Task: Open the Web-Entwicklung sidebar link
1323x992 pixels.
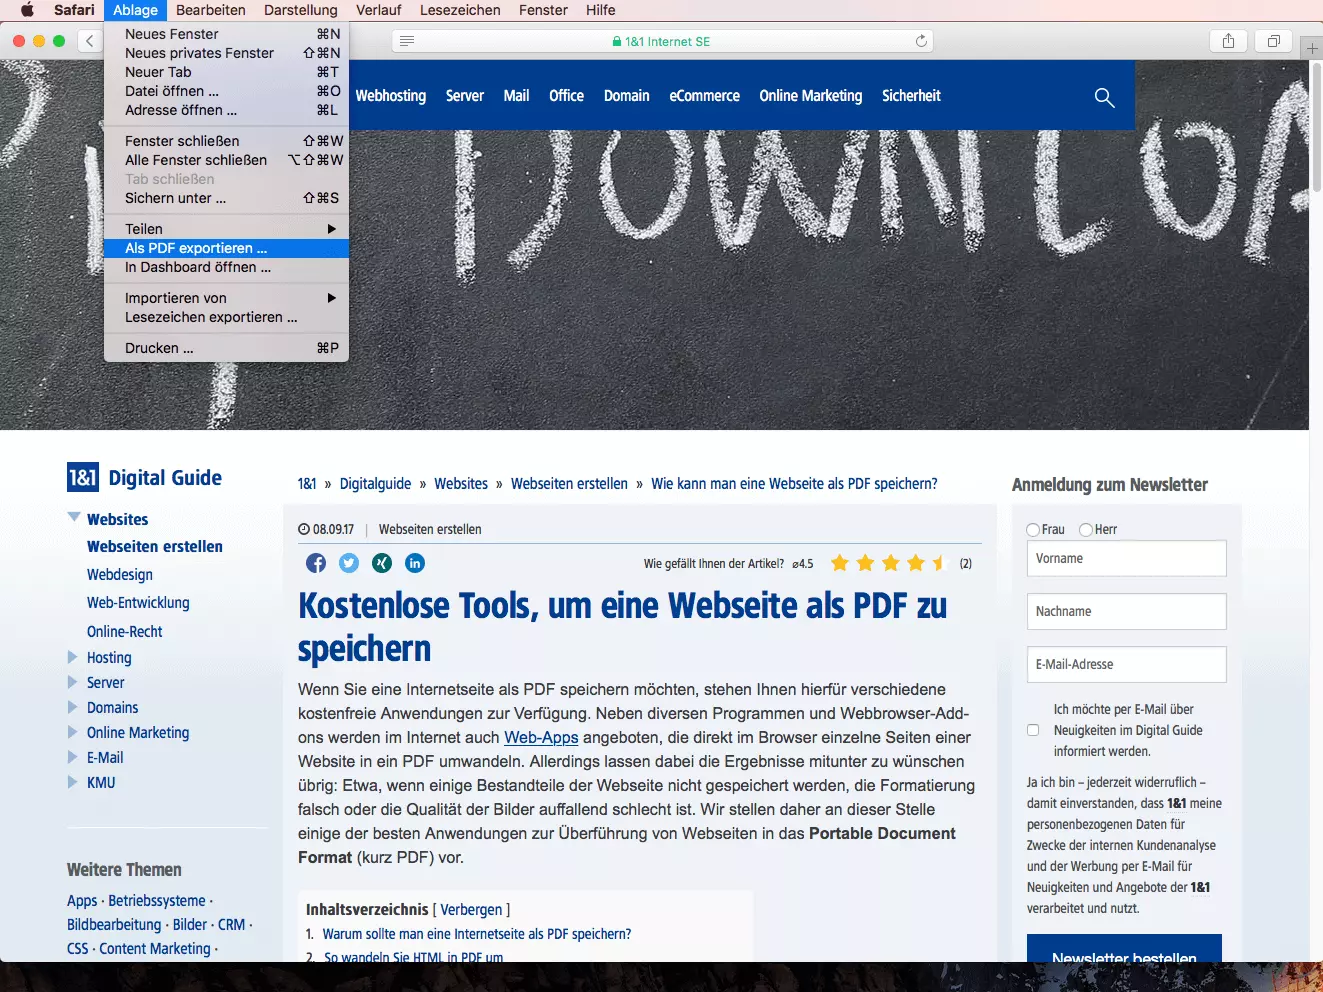Action: 138,602
